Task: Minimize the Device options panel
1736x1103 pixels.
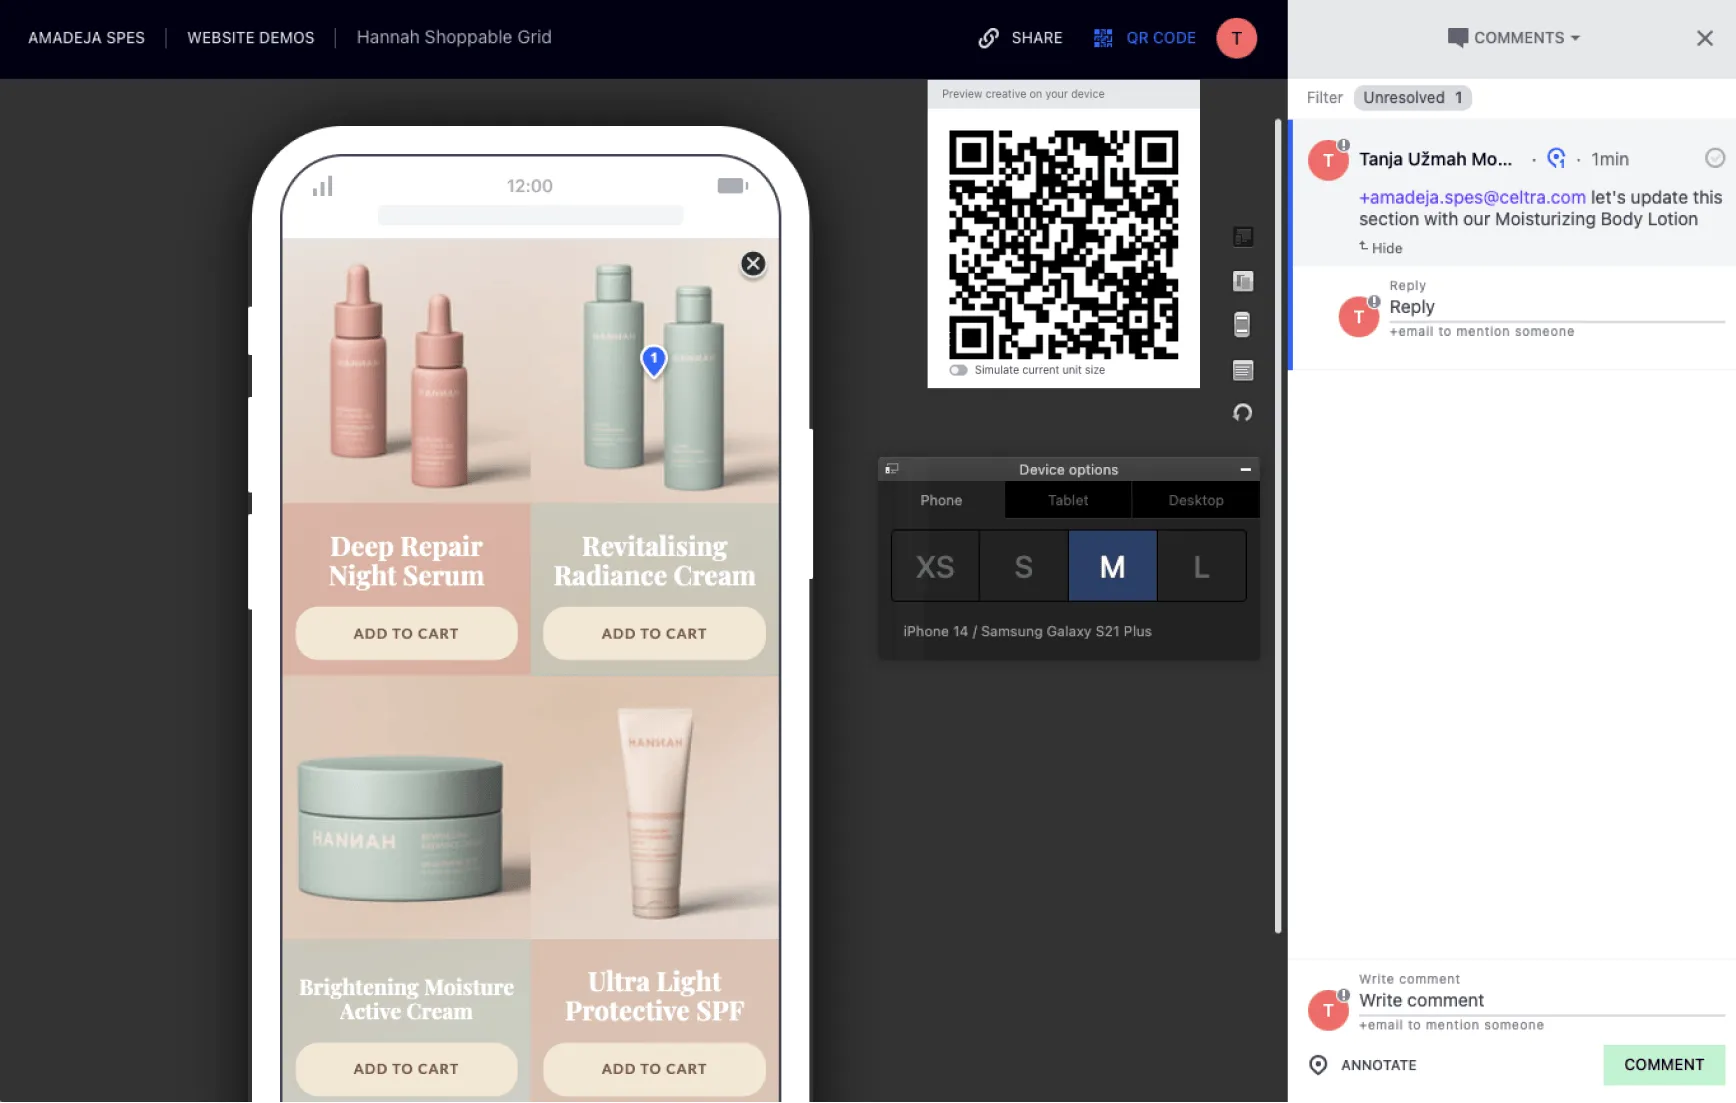Action: (x=1245, y=469)
